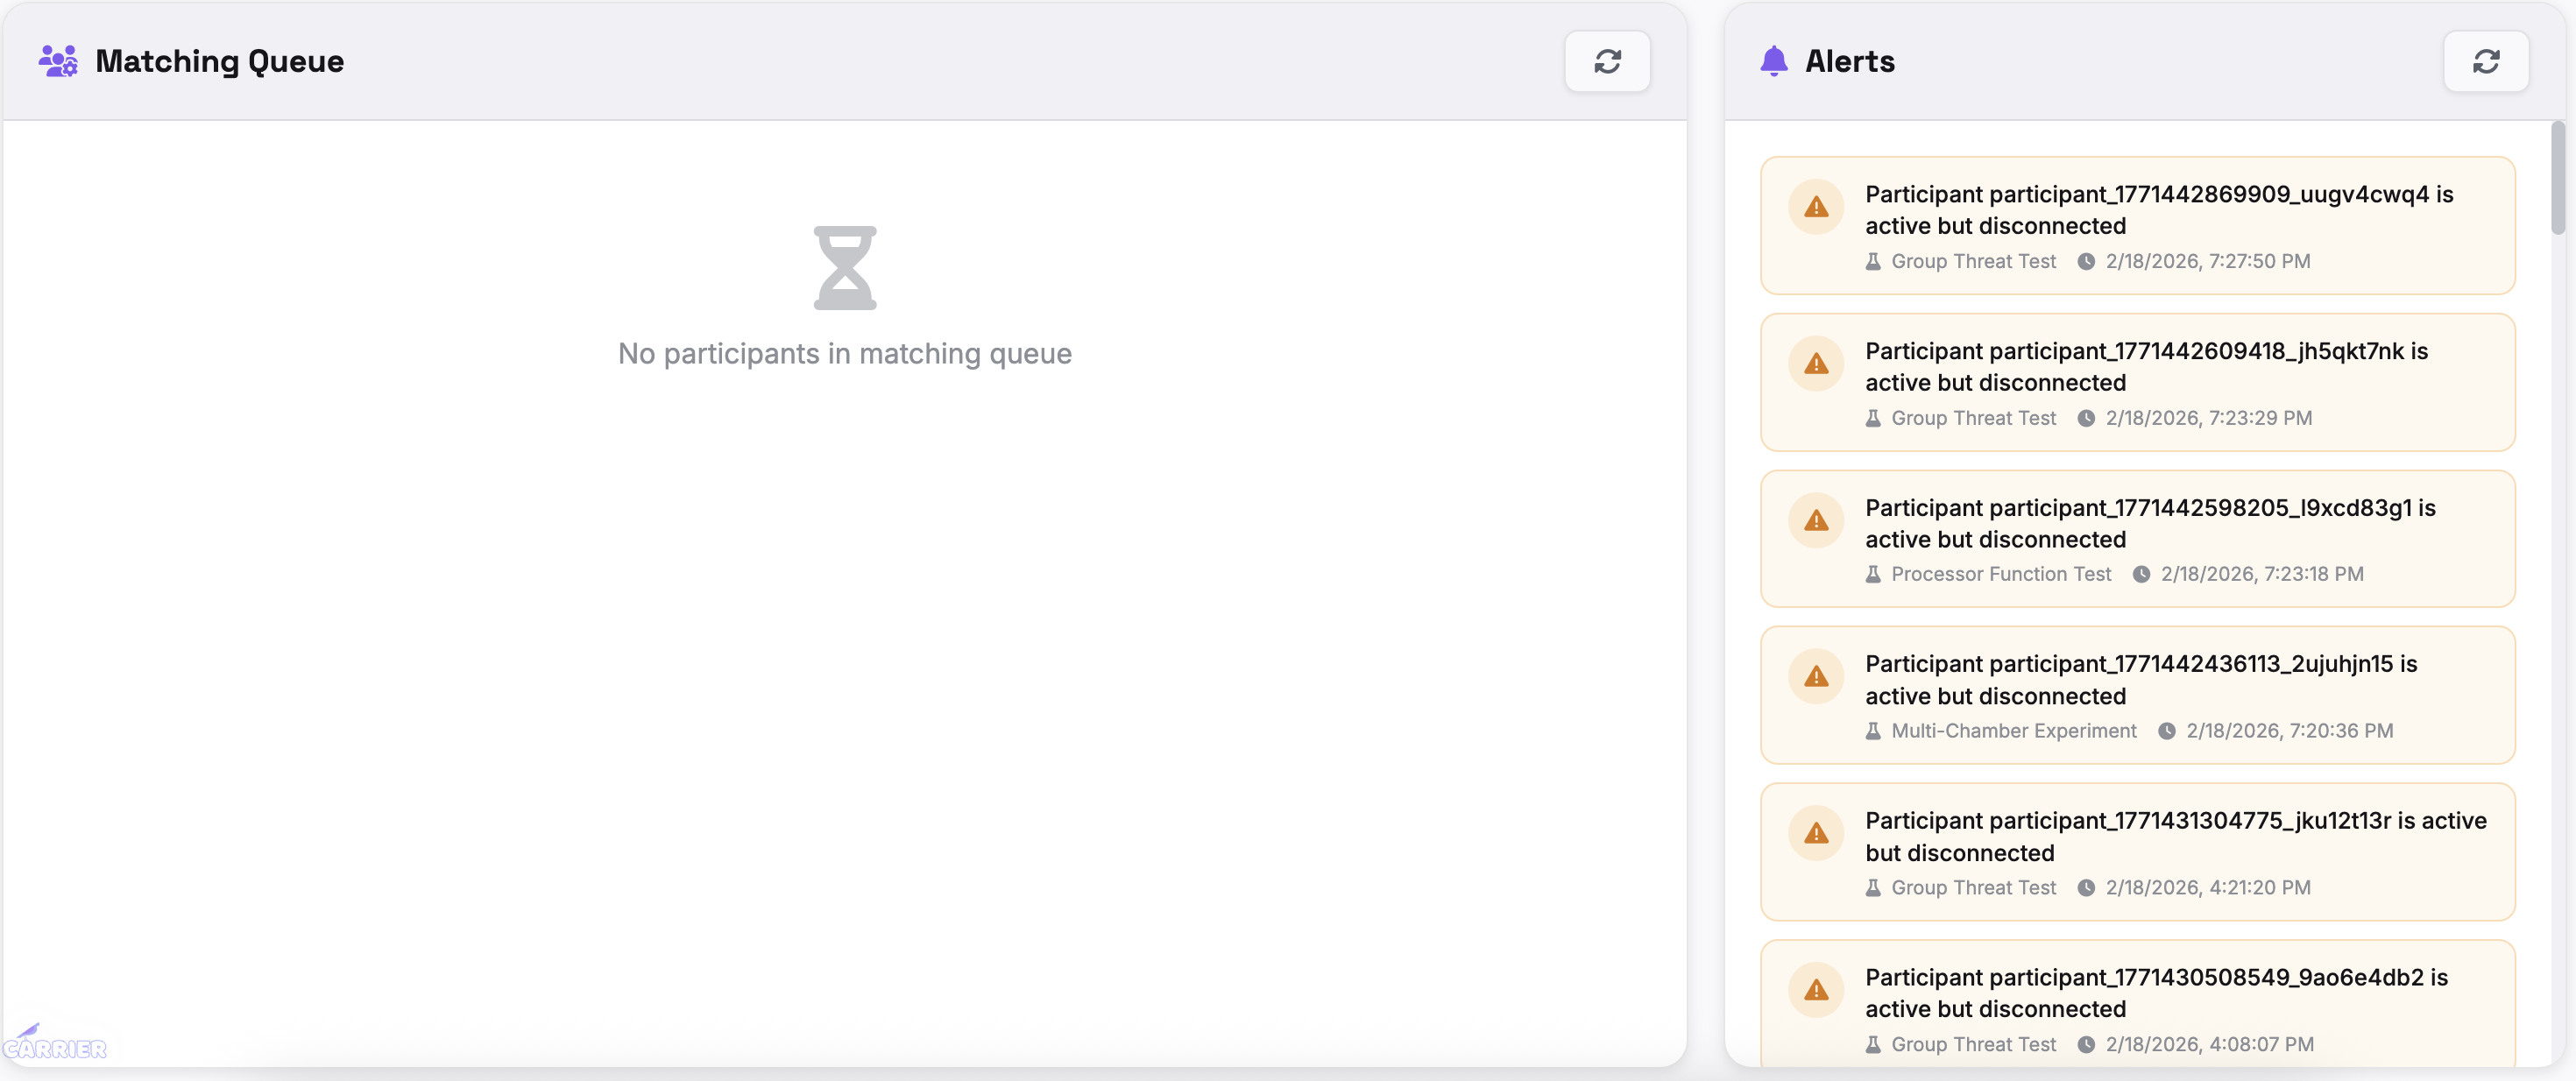Open the participant_1771442609418_jh5qkt7nk disconnection alert
The width and height of the screenshot is (2576, 1081).
pyautogui.click(x=2138, y=382)
